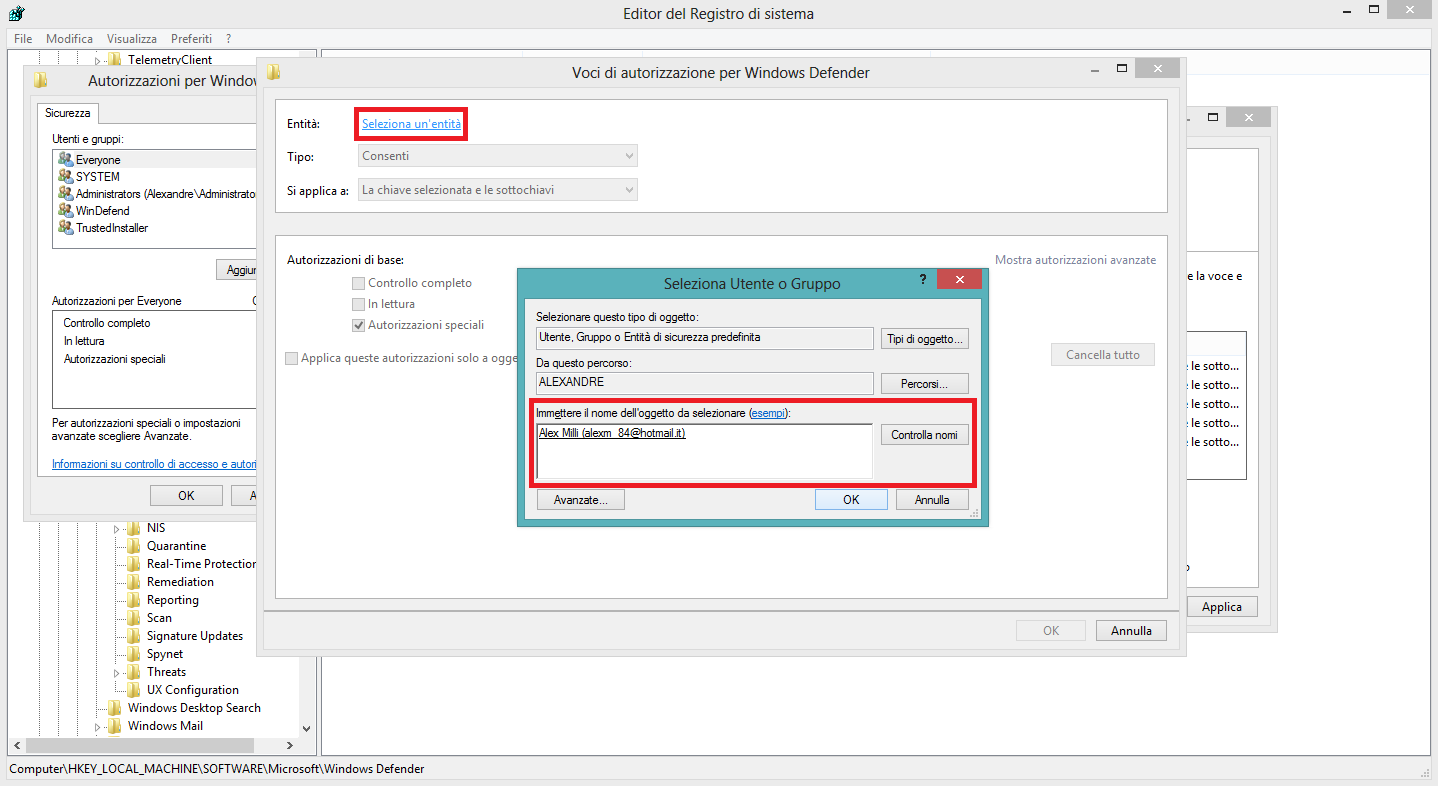The height and width of the screenshot is (786, 1438).
Task: Click the Real-Time Protection folder icon
Action: click(x=134, y=564)
